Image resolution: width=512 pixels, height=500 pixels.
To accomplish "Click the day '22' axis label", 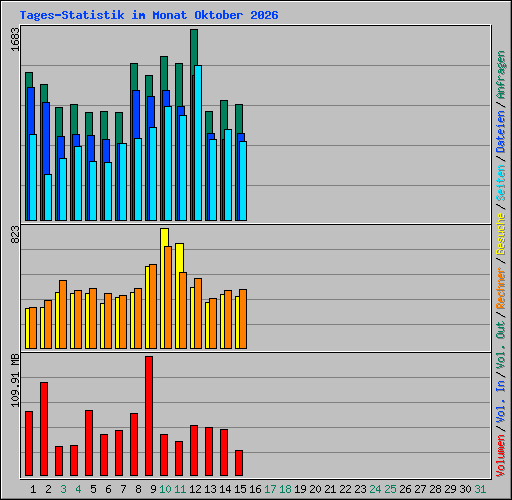I will [346, 489].
